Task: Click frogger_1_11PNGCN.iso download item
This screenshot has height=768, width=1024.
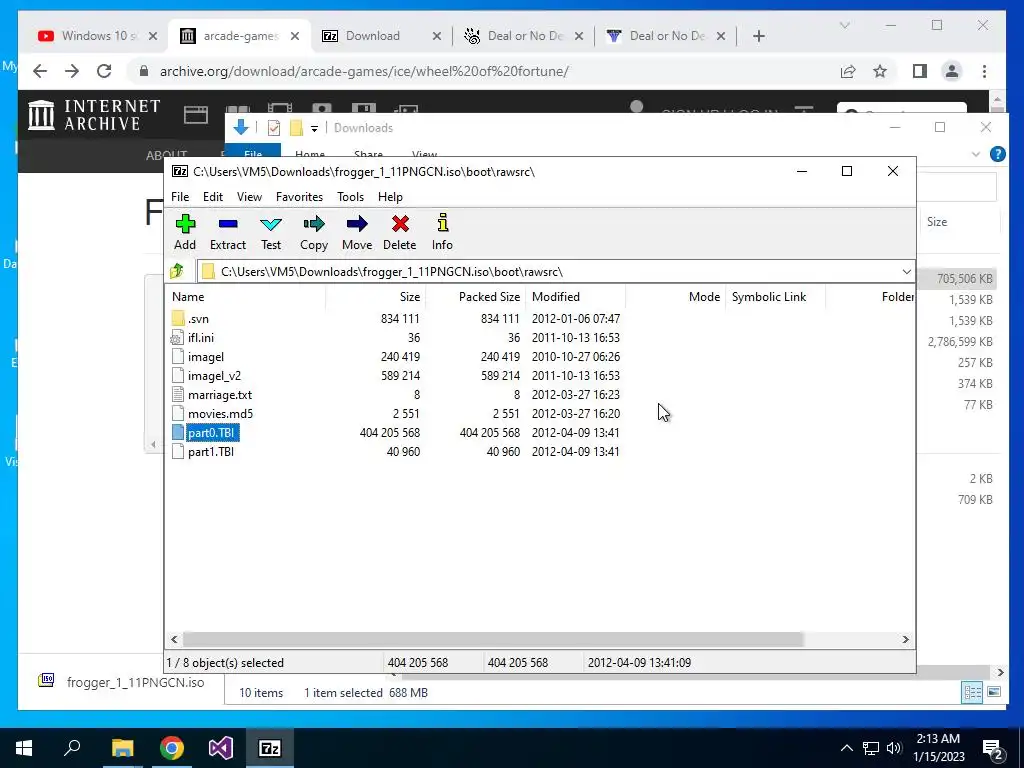Action: (x=122, y=682)
